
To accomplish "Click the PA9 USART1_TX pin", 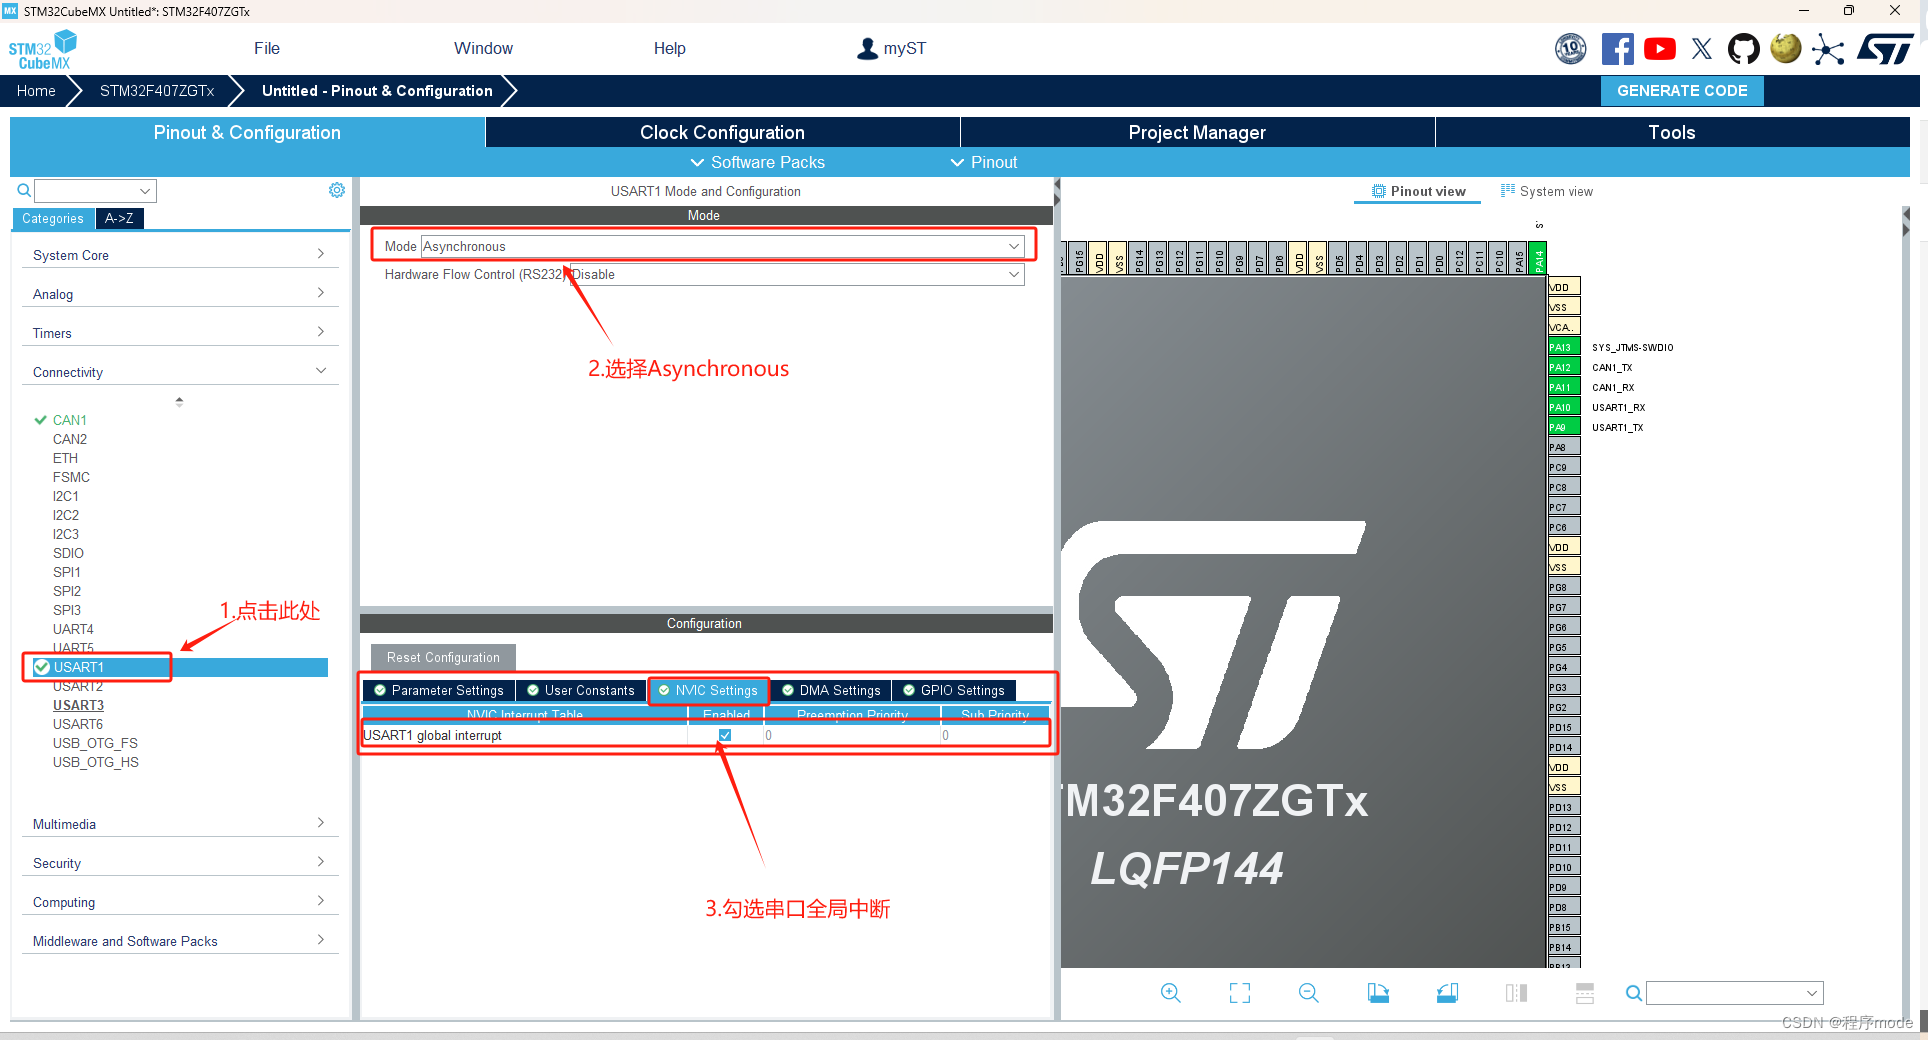I will pyautogui.click(x=1564, y=427).
